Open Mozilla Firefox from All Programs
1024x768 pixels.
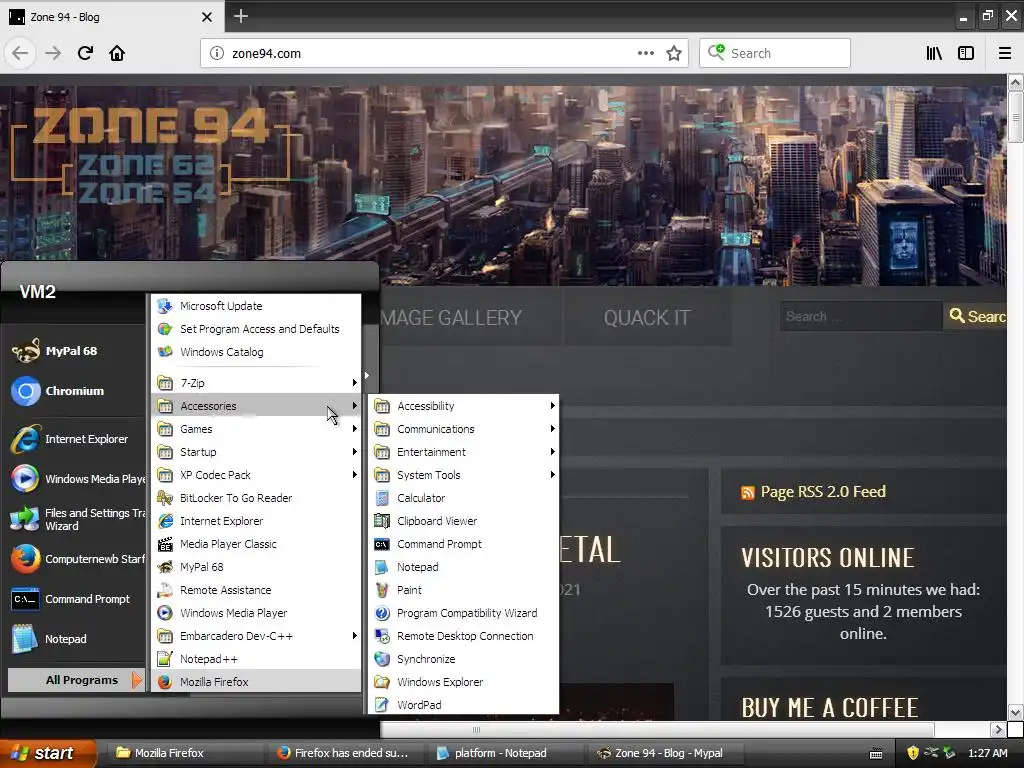256,682
